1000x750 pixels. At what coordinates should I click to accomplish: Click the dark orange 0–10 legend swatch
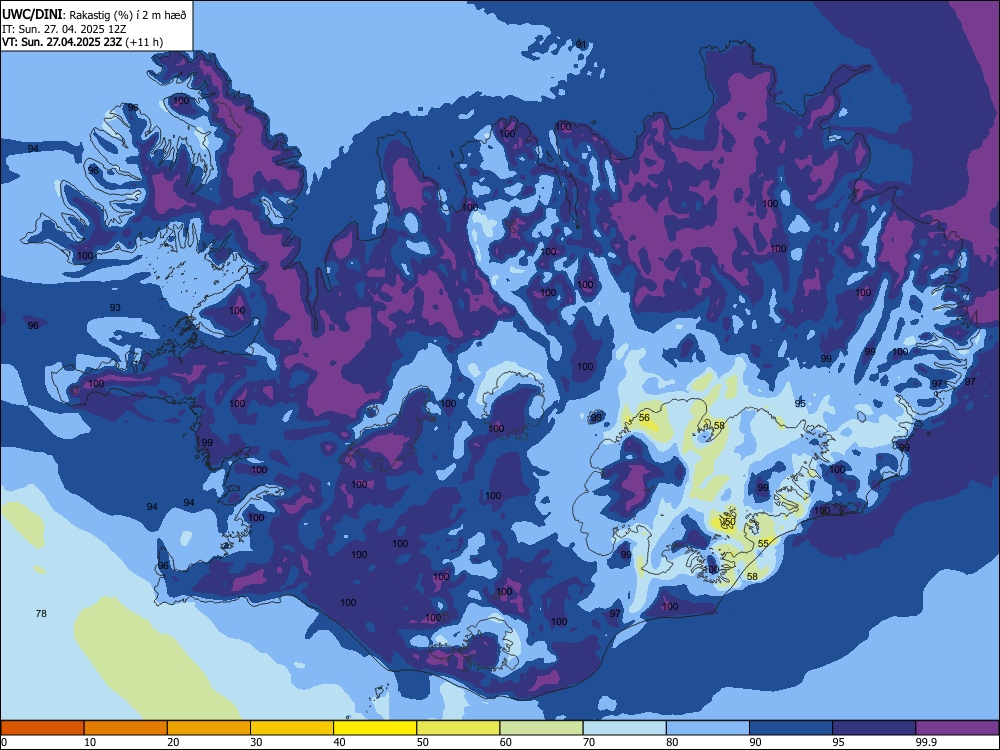(x=42, y=728)
